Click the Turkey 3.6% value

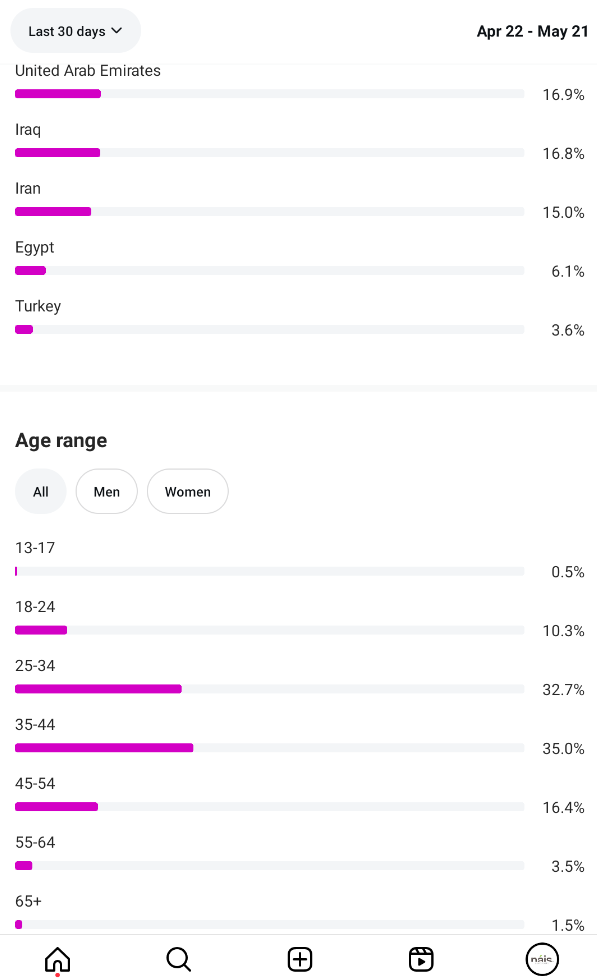(x=568, y=330)
